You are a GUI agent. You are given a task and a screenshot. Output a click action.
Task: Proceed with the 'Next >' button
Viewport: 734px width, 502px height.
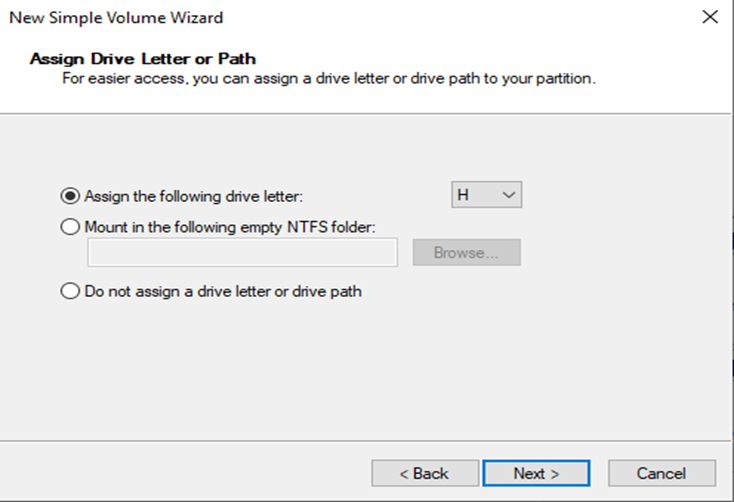pos(536,473)
